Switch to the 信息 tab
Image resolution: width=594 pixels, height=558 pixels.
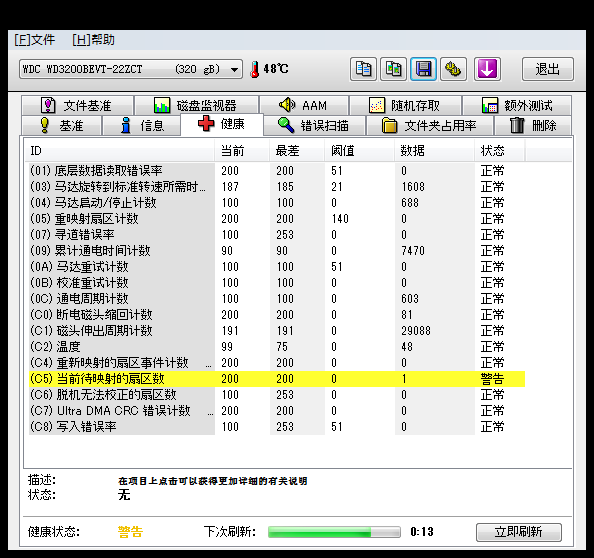point(141,125)
